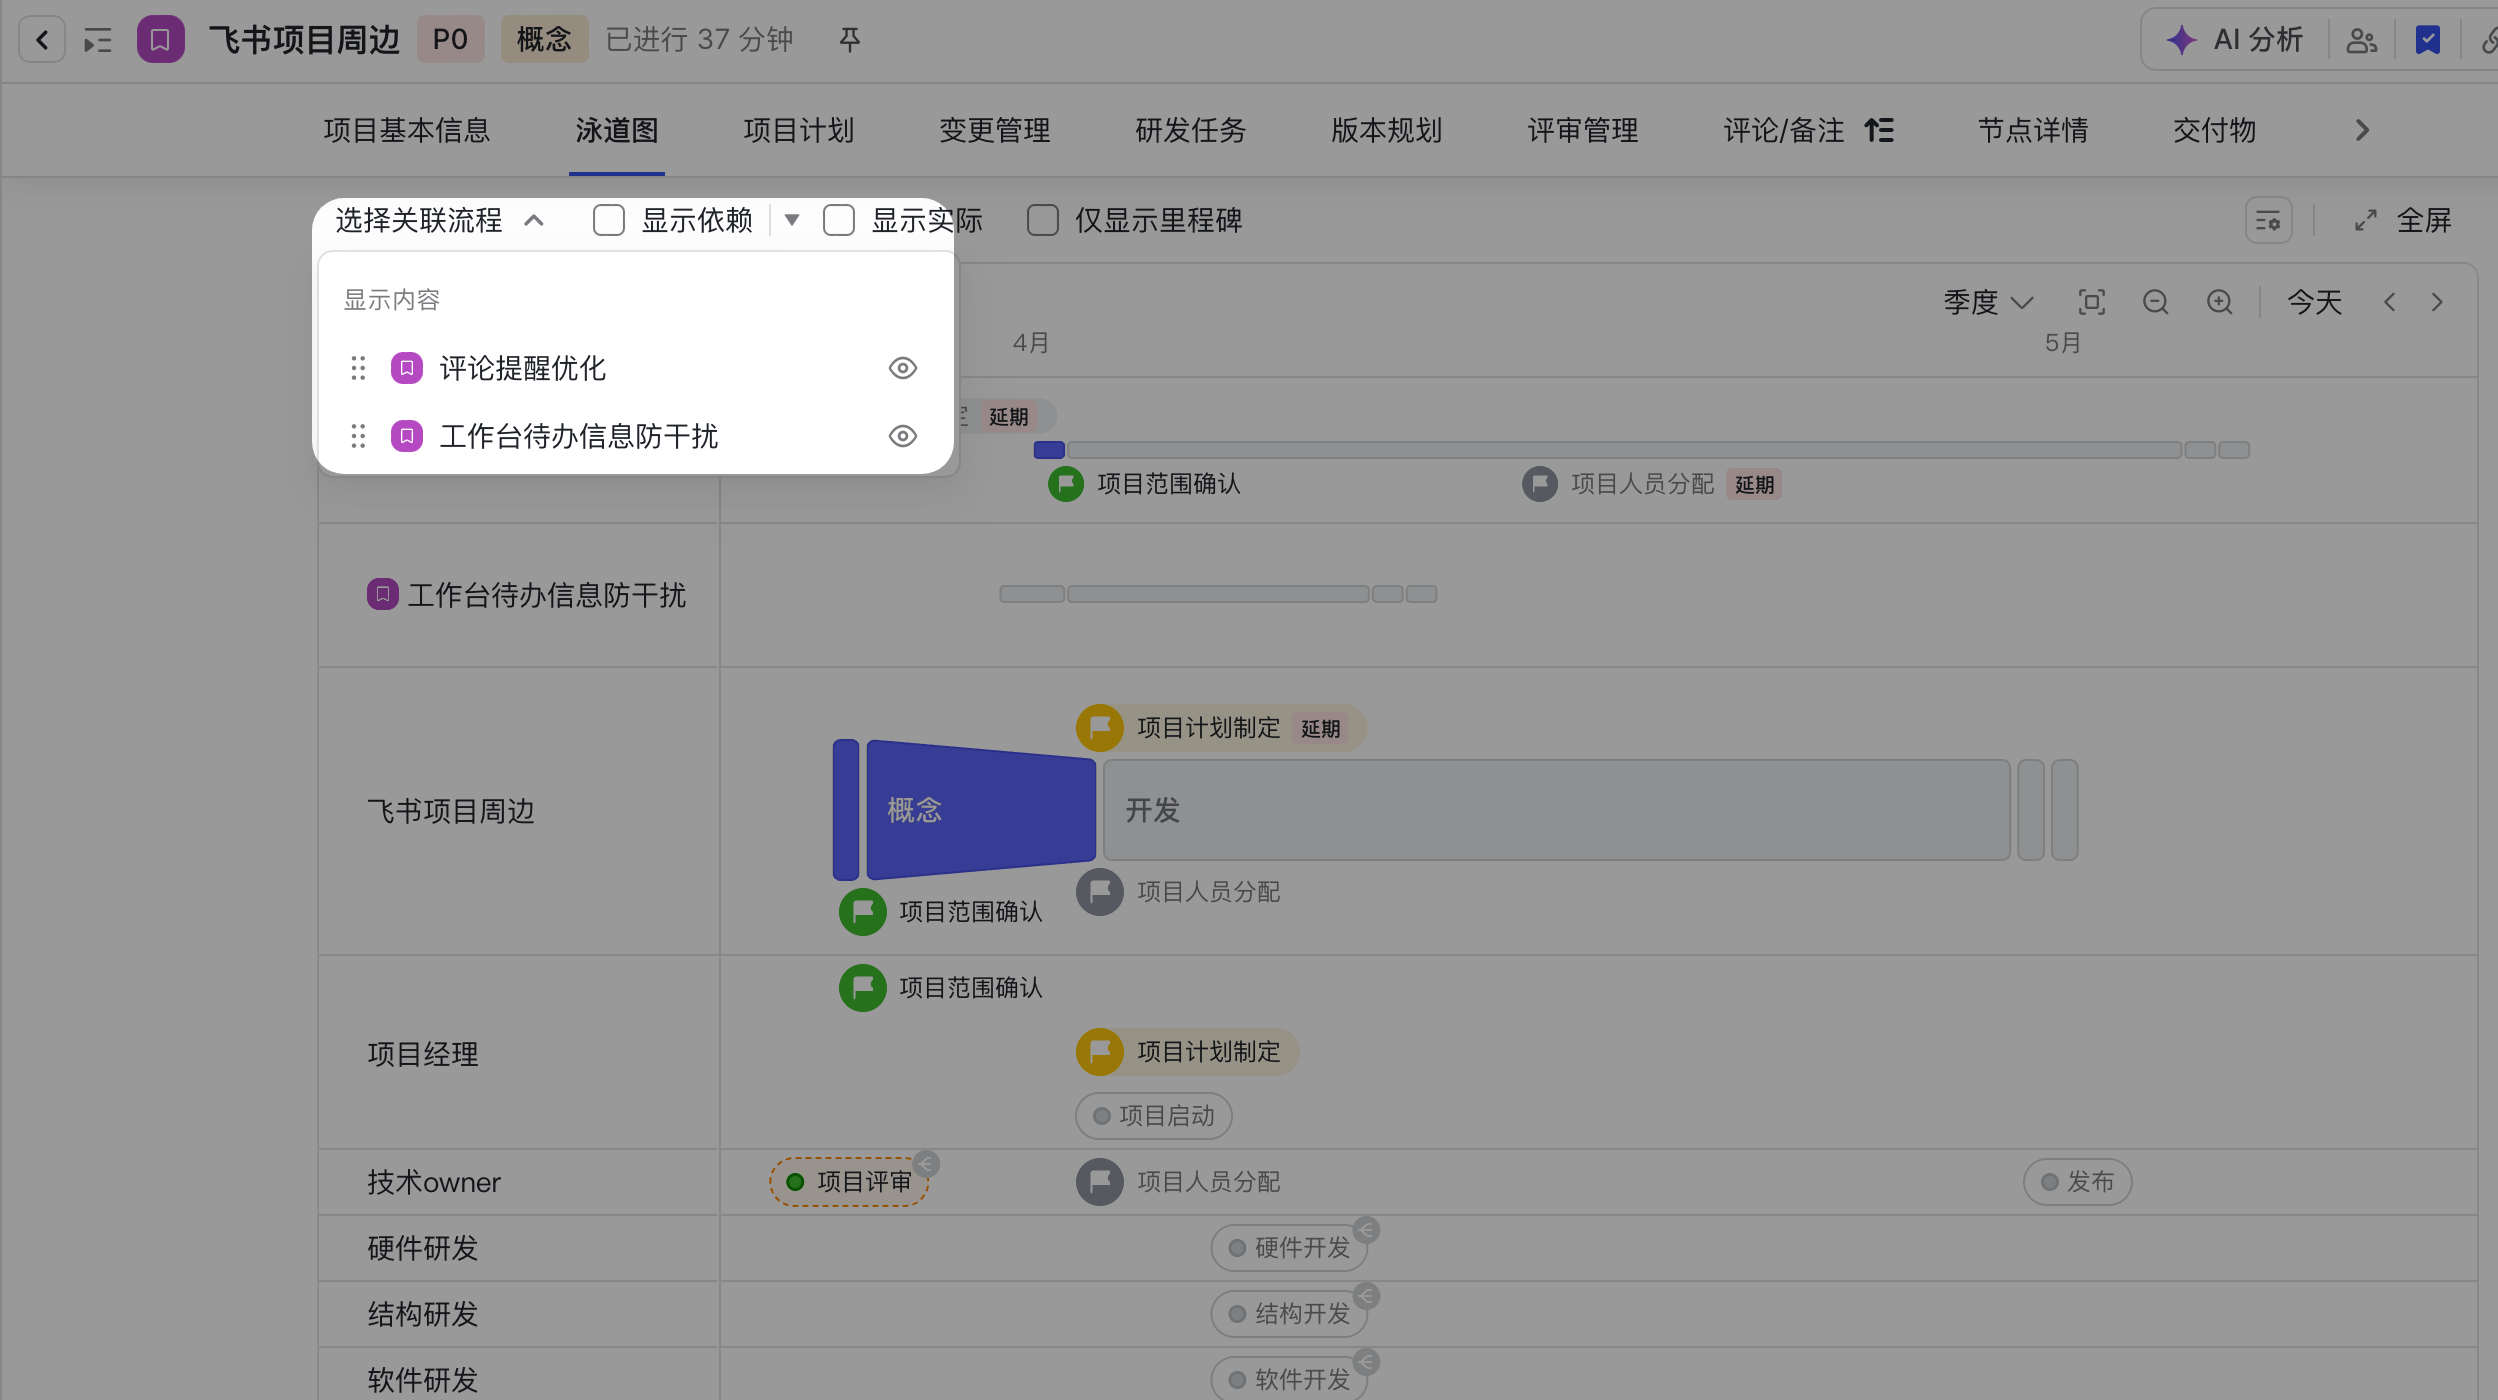Enable the 仅显示里程碑 checkbox
The width and height of the screenshot is (2498, 1400).
pos(1043,220)
